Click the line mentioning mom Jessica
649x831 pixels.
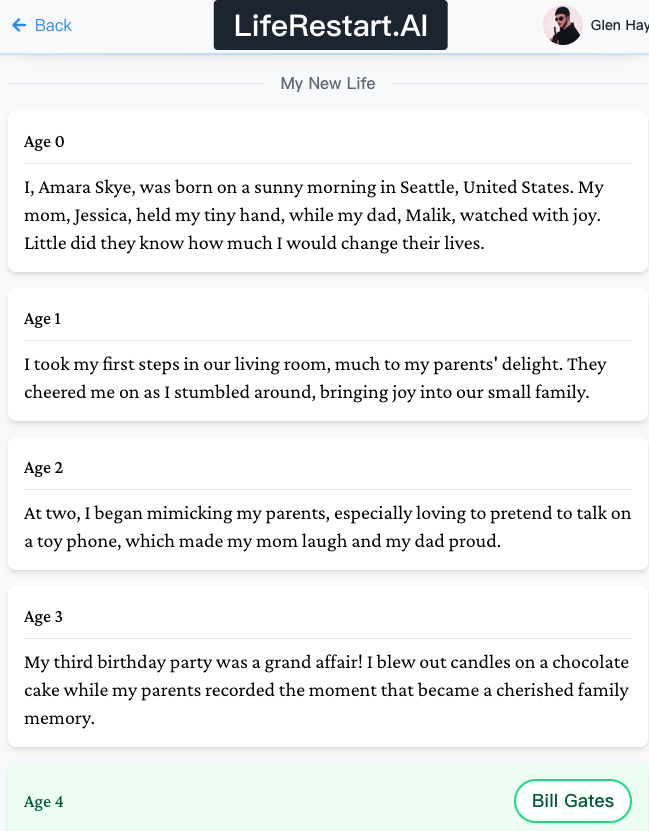click(x=326, y=215)
